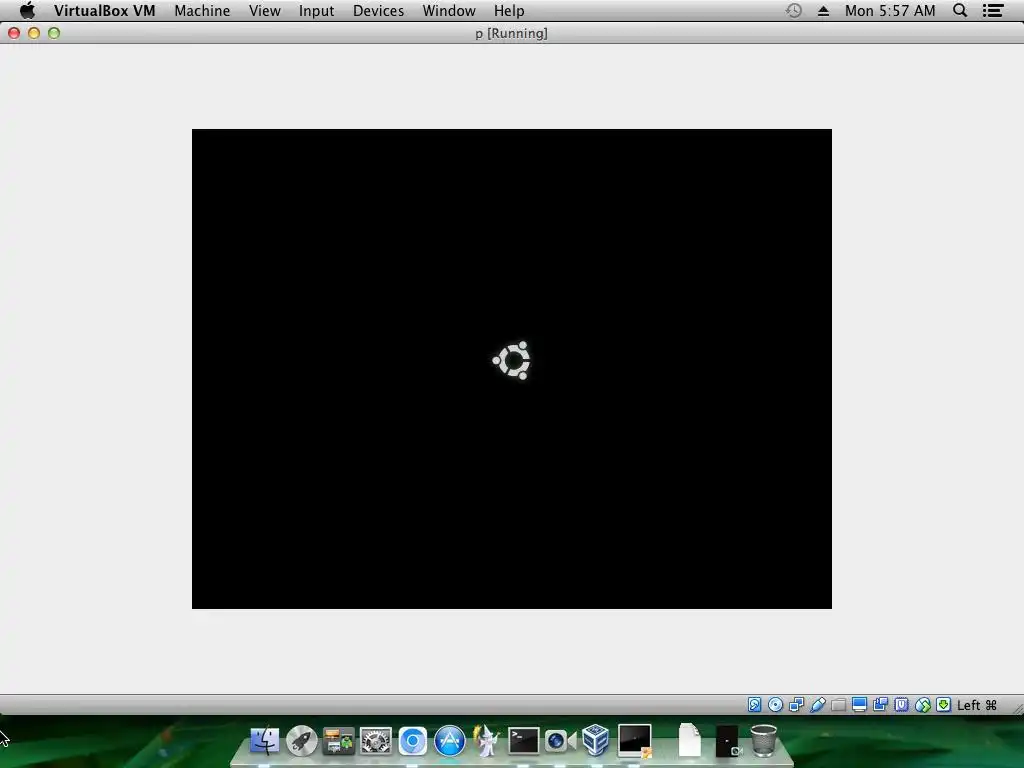Open the Devices menu
This screenshot has width=1024, height=768.
pos(378,10)
